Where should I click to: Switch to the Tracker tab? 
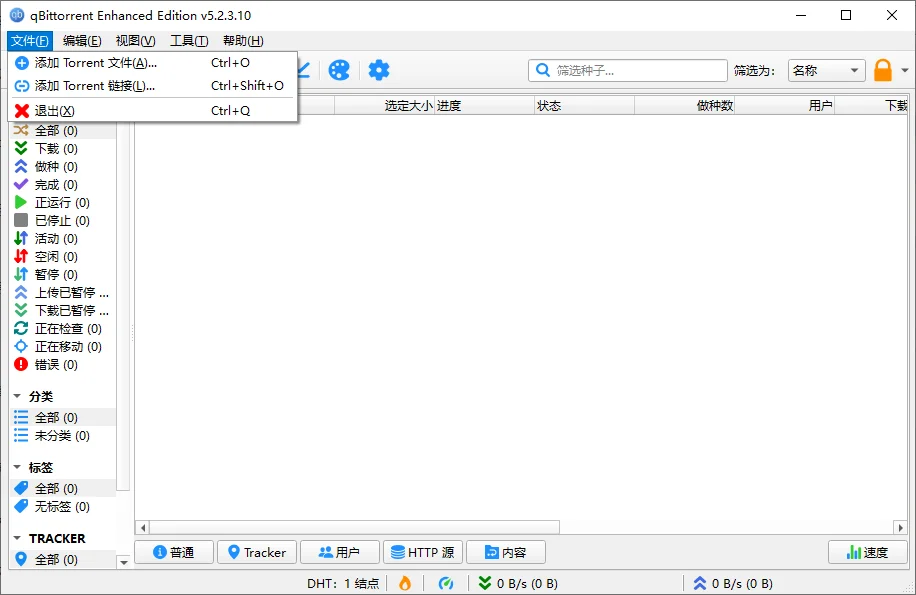tap(257, 552)
